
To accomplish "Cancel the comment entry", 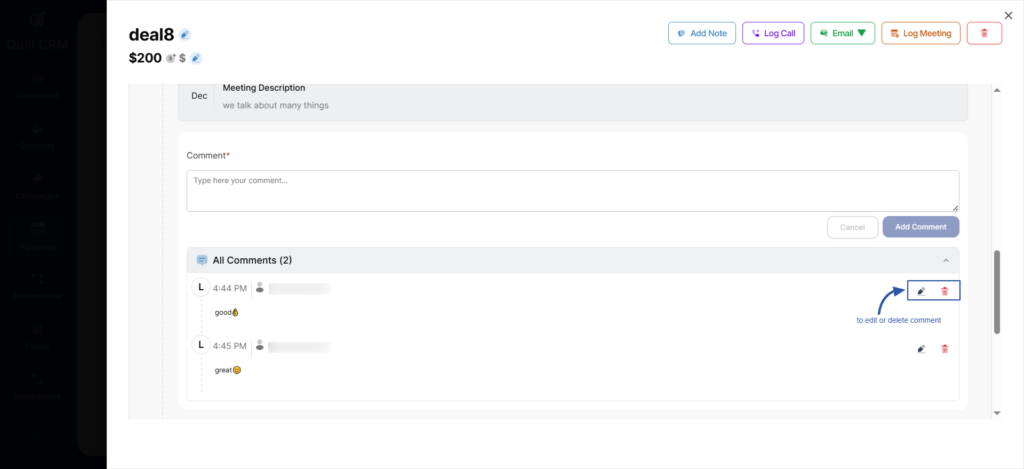I will [852, 227].
